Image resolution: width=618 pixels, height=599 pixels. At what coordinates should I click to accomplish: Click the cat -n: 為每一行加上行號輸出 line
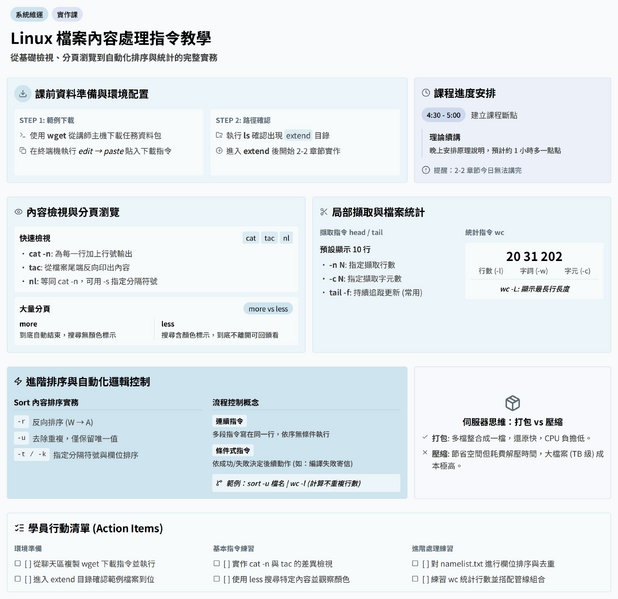80,253
